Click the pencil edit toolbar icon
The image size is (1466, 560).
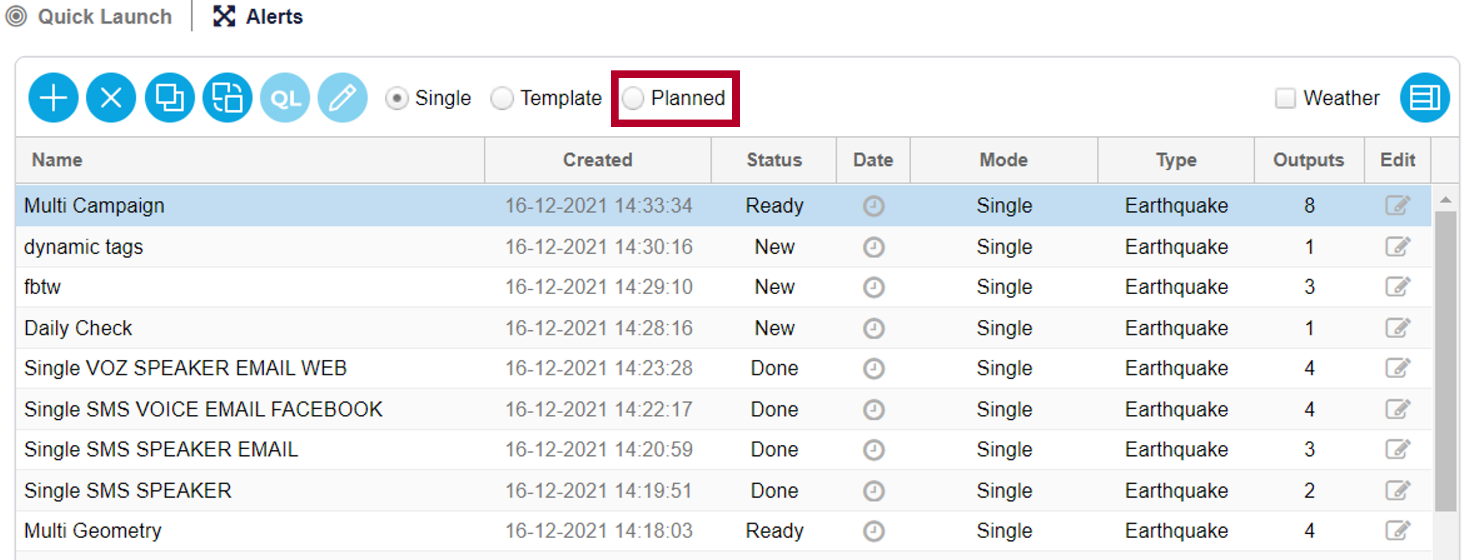coord(342,98)
